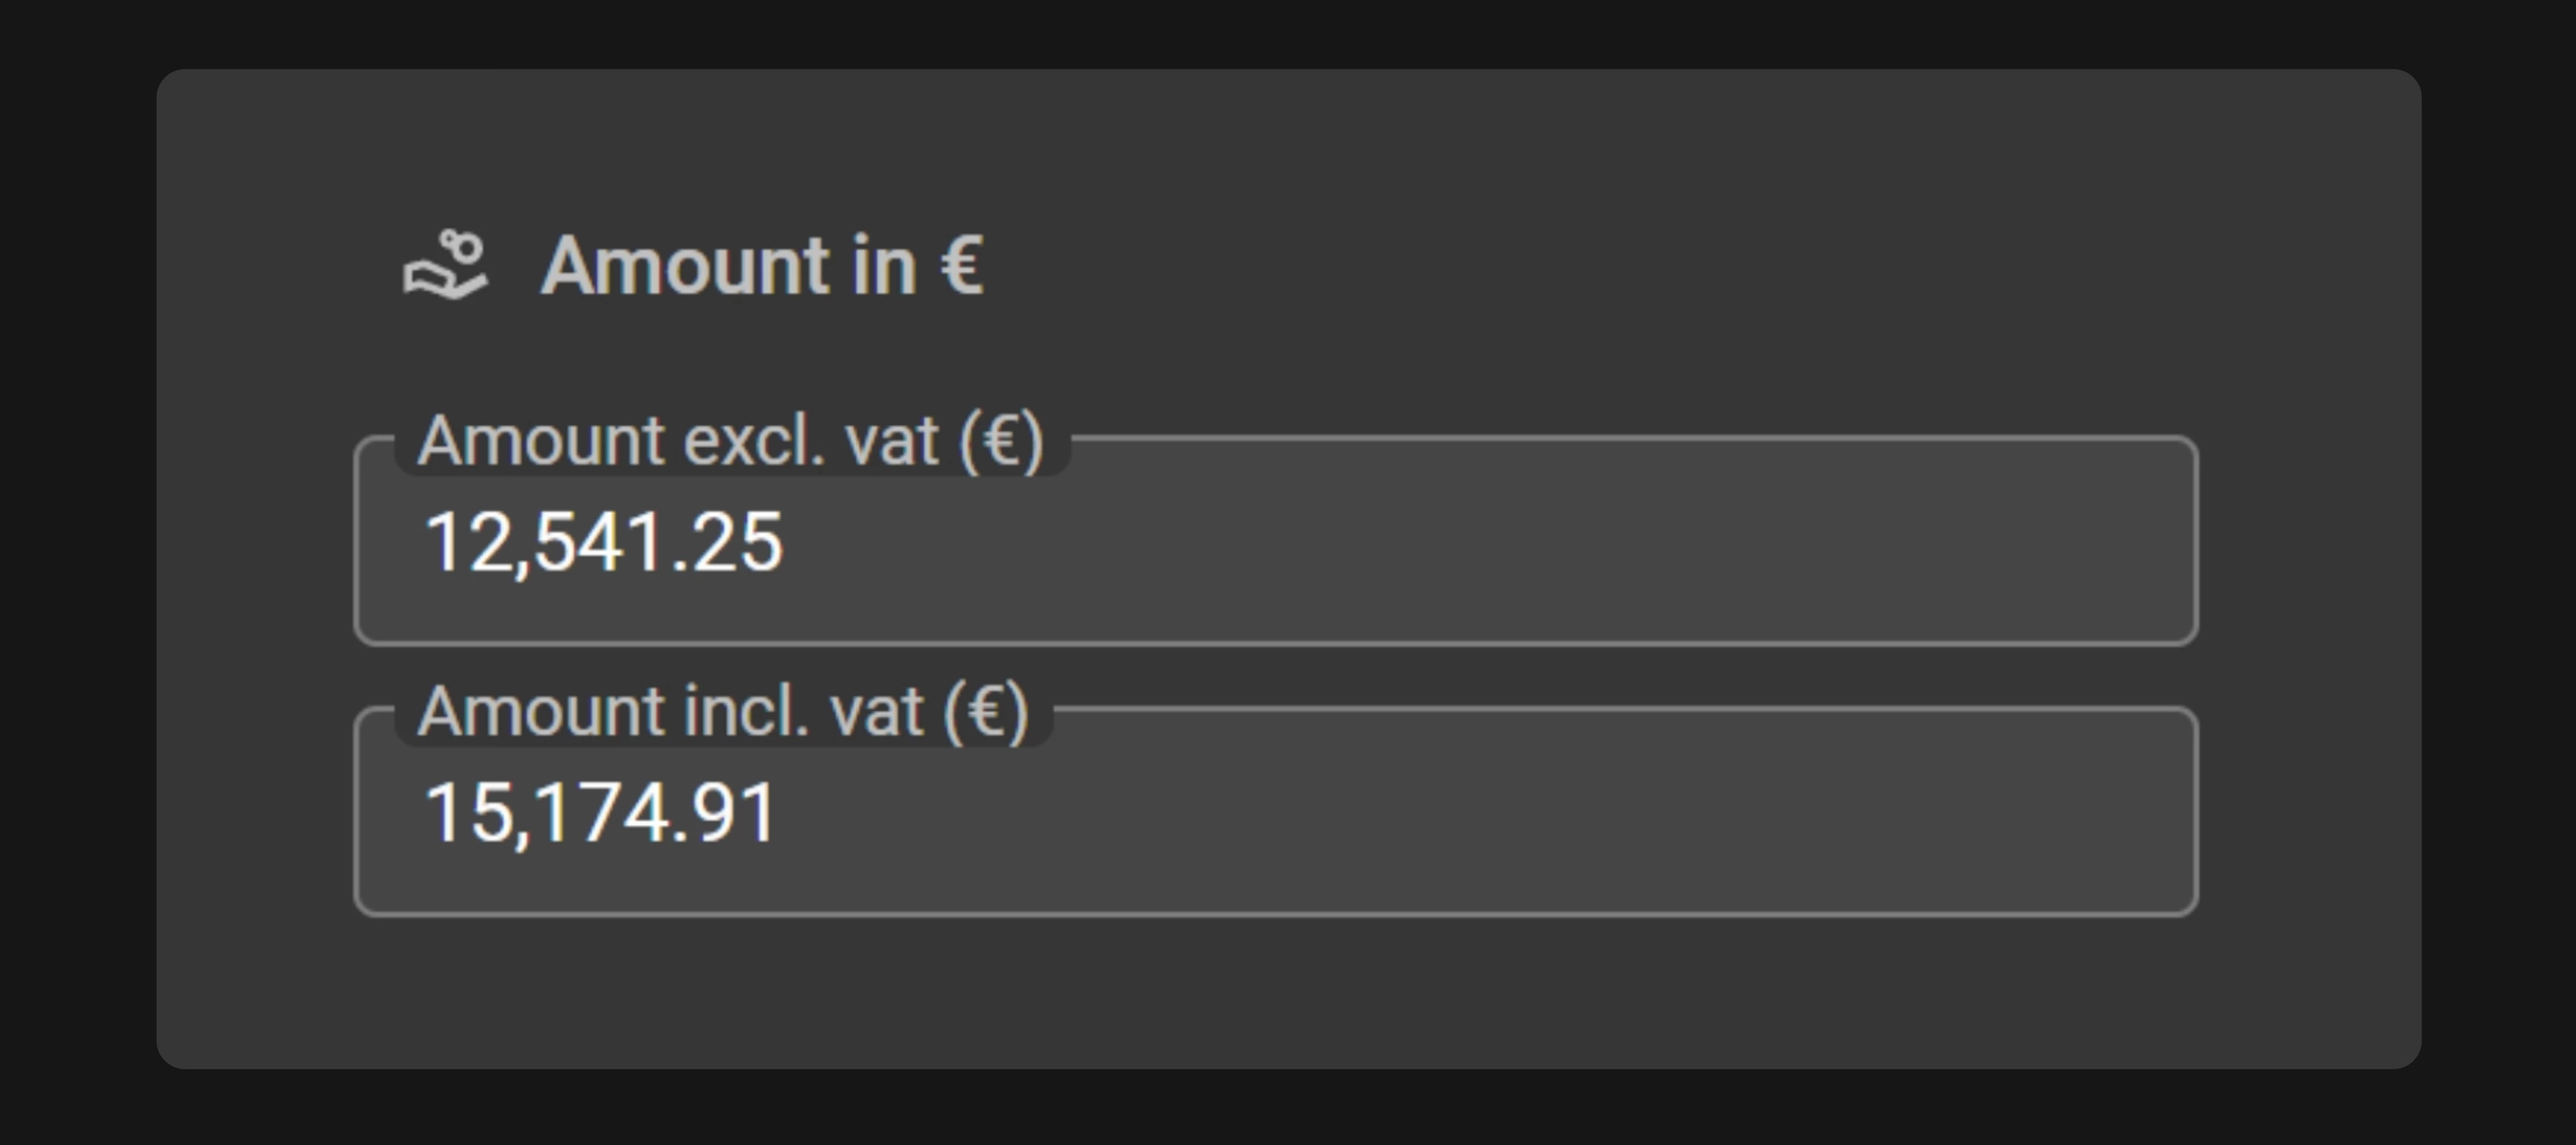Click the (€) in the excl. vat label

[1001, 441]
